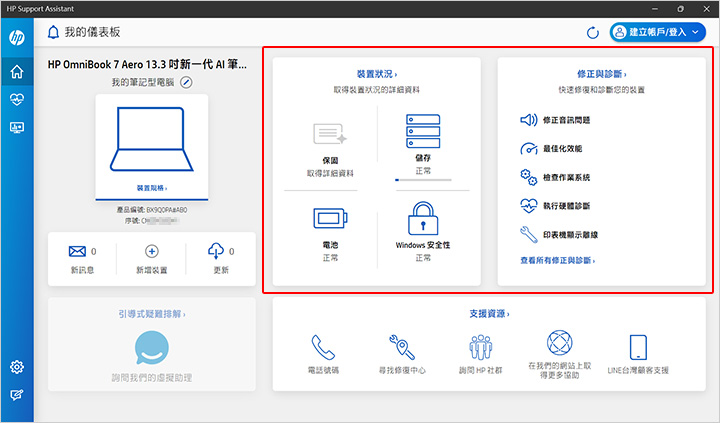Click 建立帳戶/登入 account avatar icon
Screen dimensions: 720x423
coord(619,32)
